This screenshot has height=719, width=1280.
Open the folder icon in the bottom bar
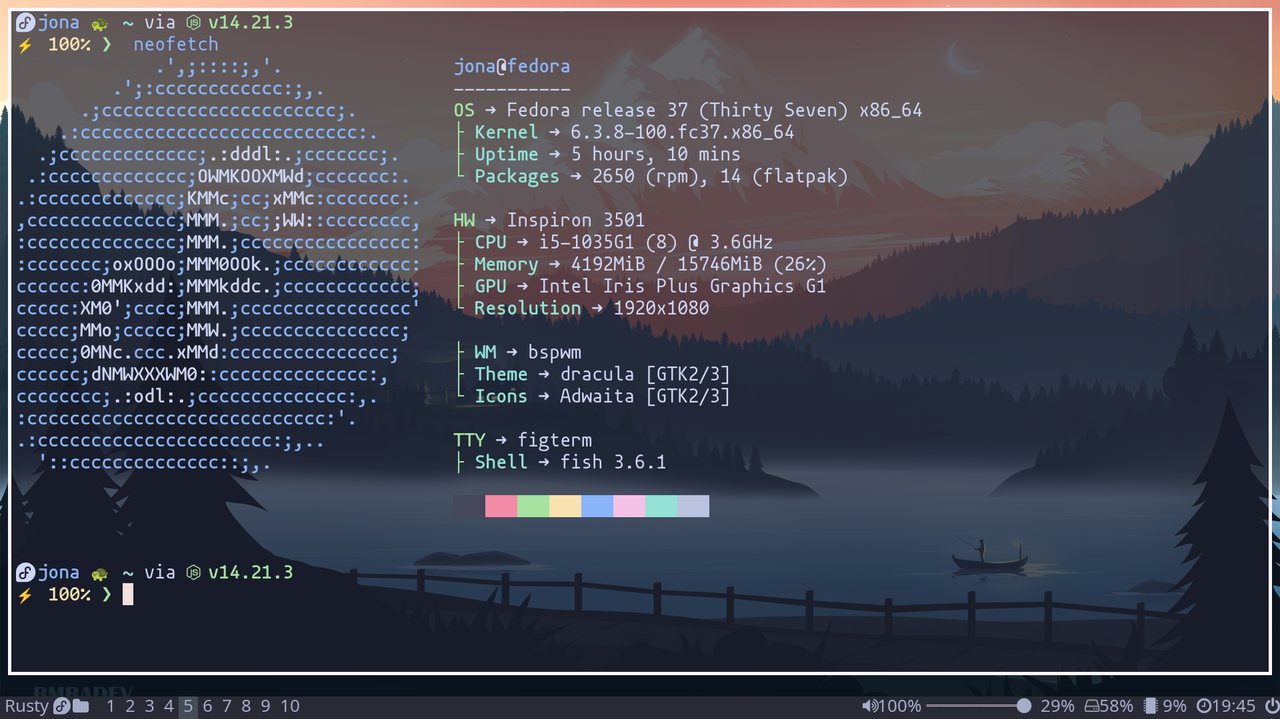click(81, 706)
